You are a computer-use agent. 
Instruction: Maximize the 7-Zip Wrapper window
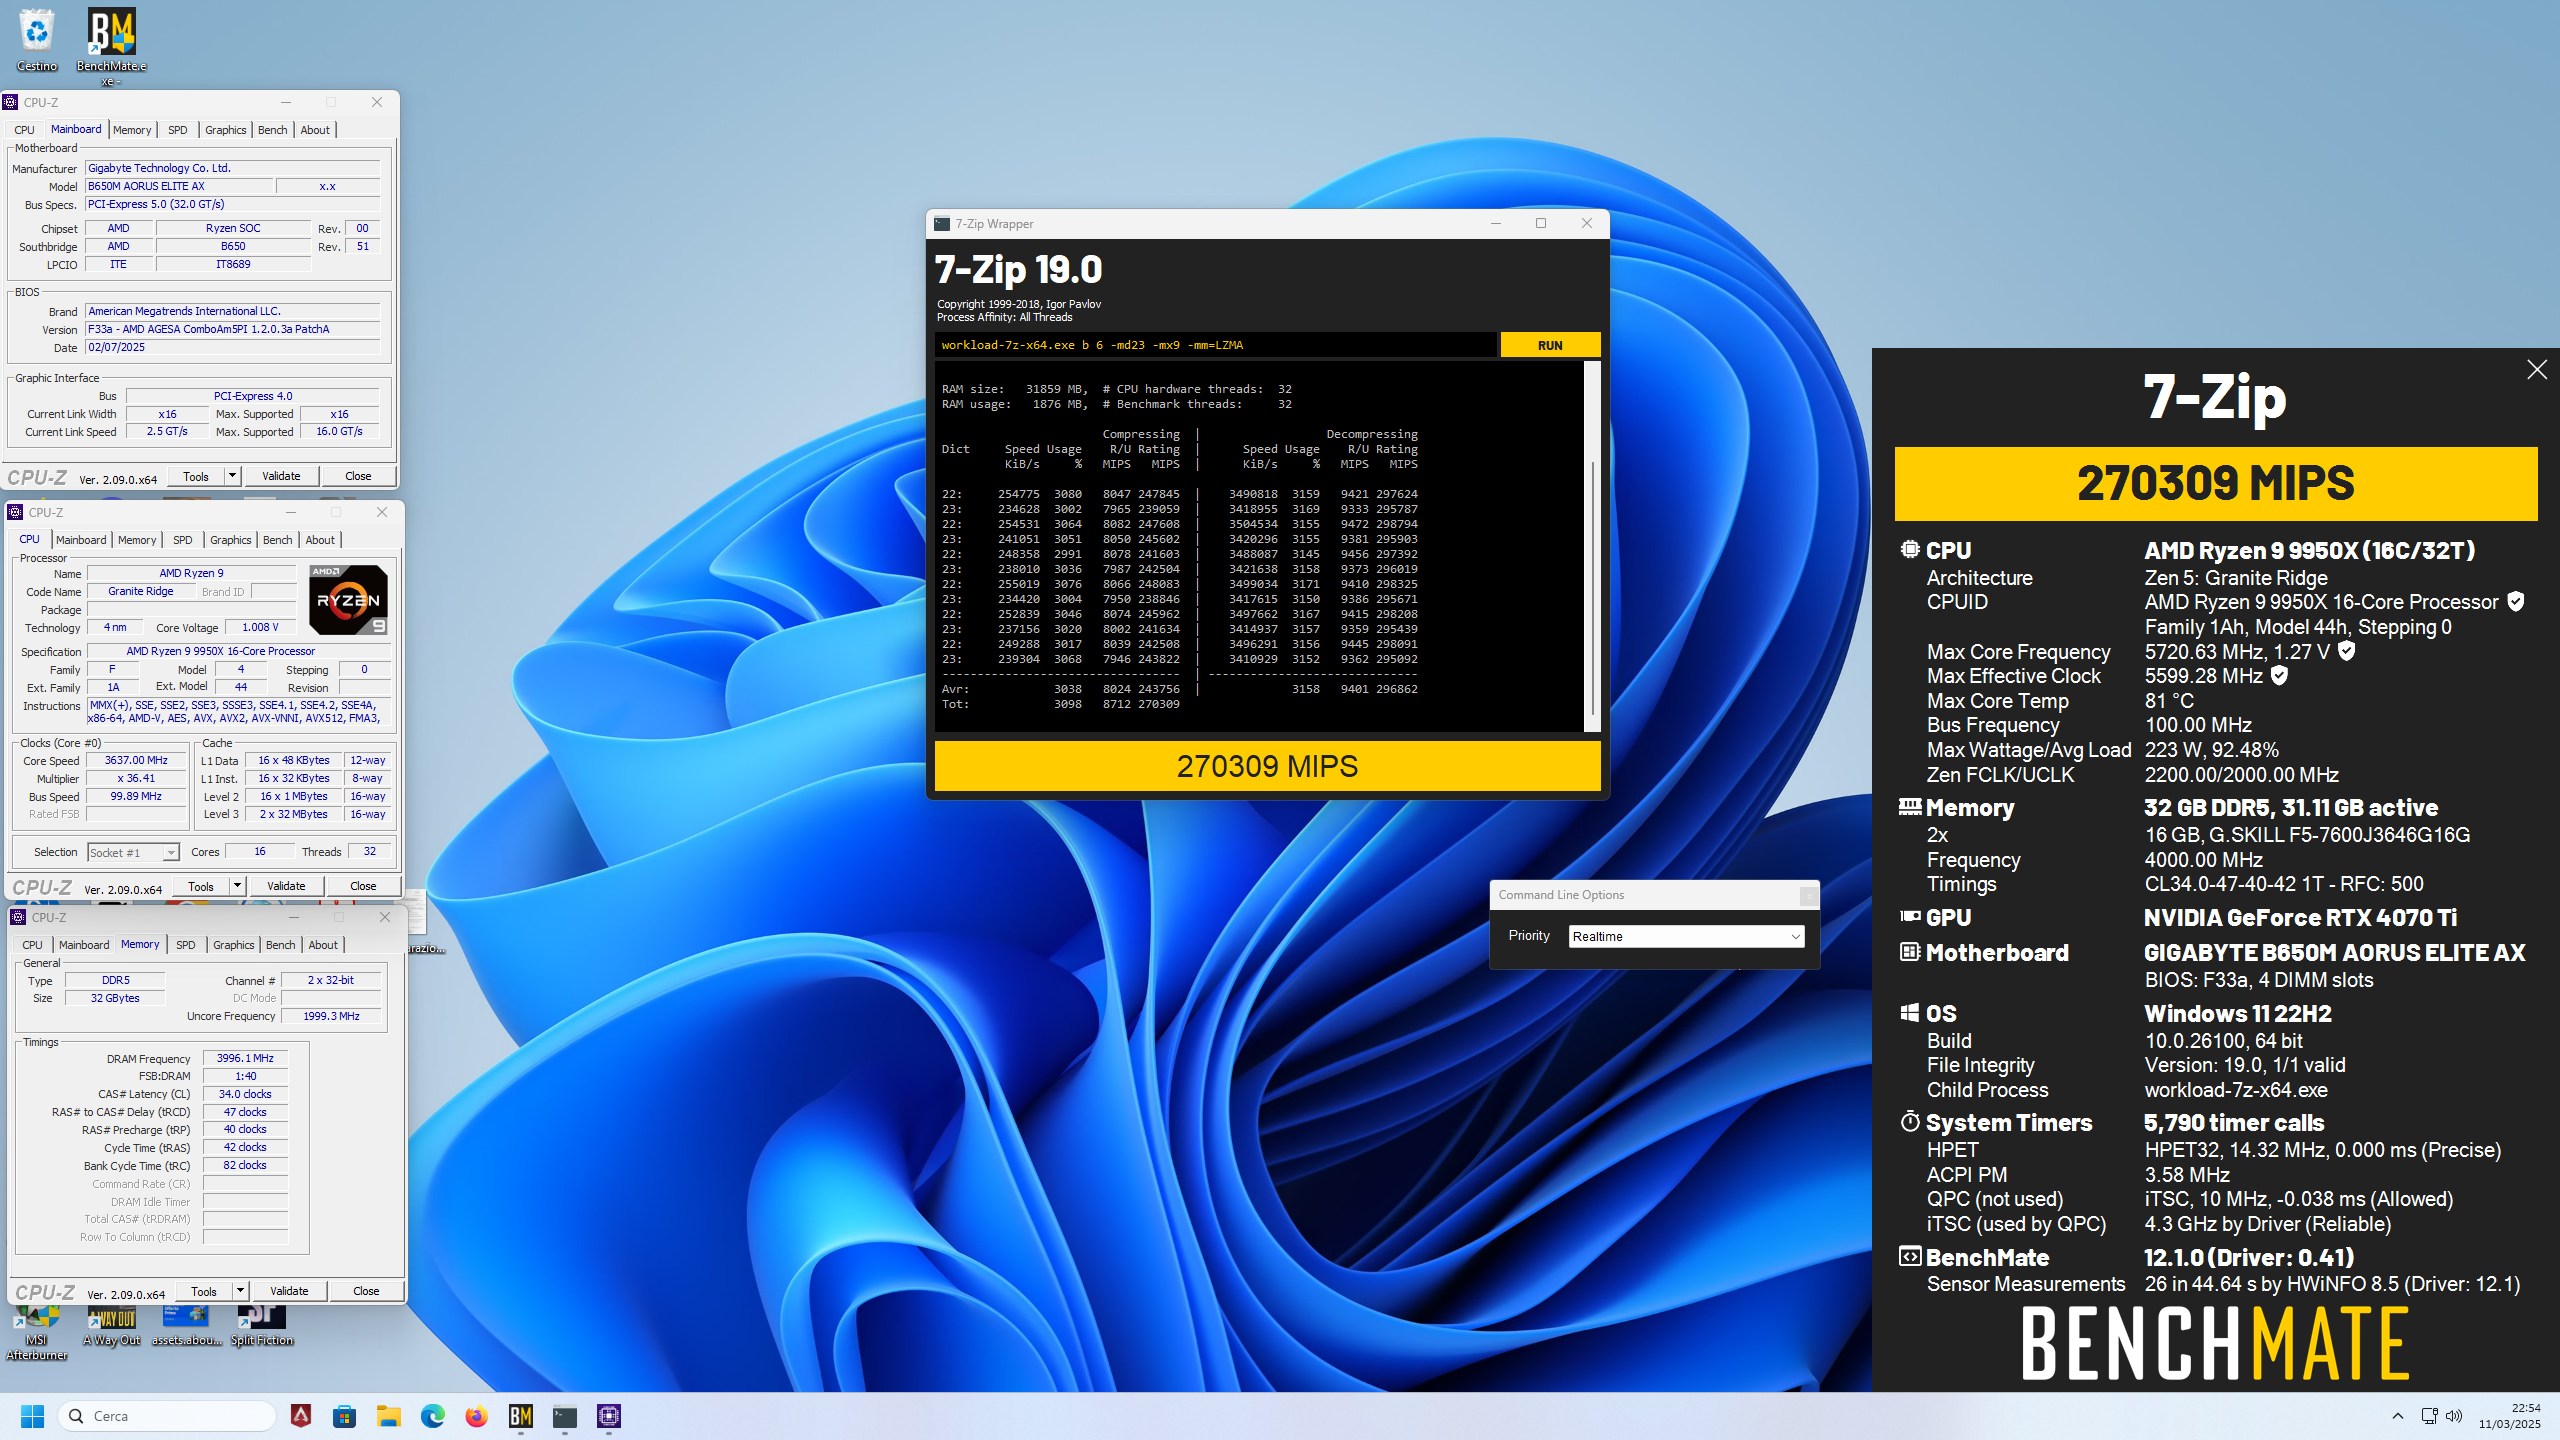[1540, 224]
